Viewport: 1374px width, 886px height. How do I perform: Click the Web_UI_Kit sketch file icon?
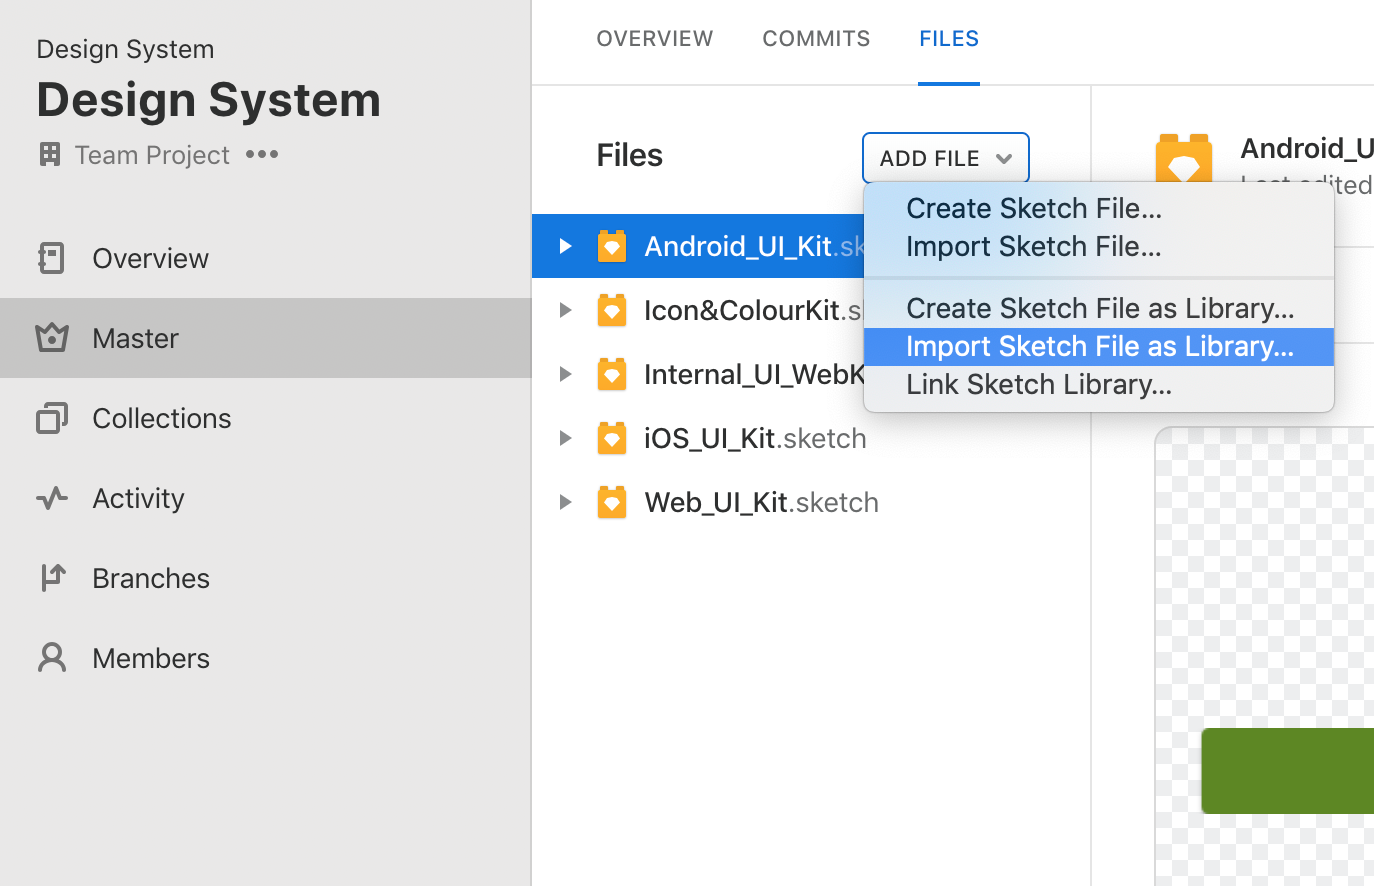click(x=612, y=502)
